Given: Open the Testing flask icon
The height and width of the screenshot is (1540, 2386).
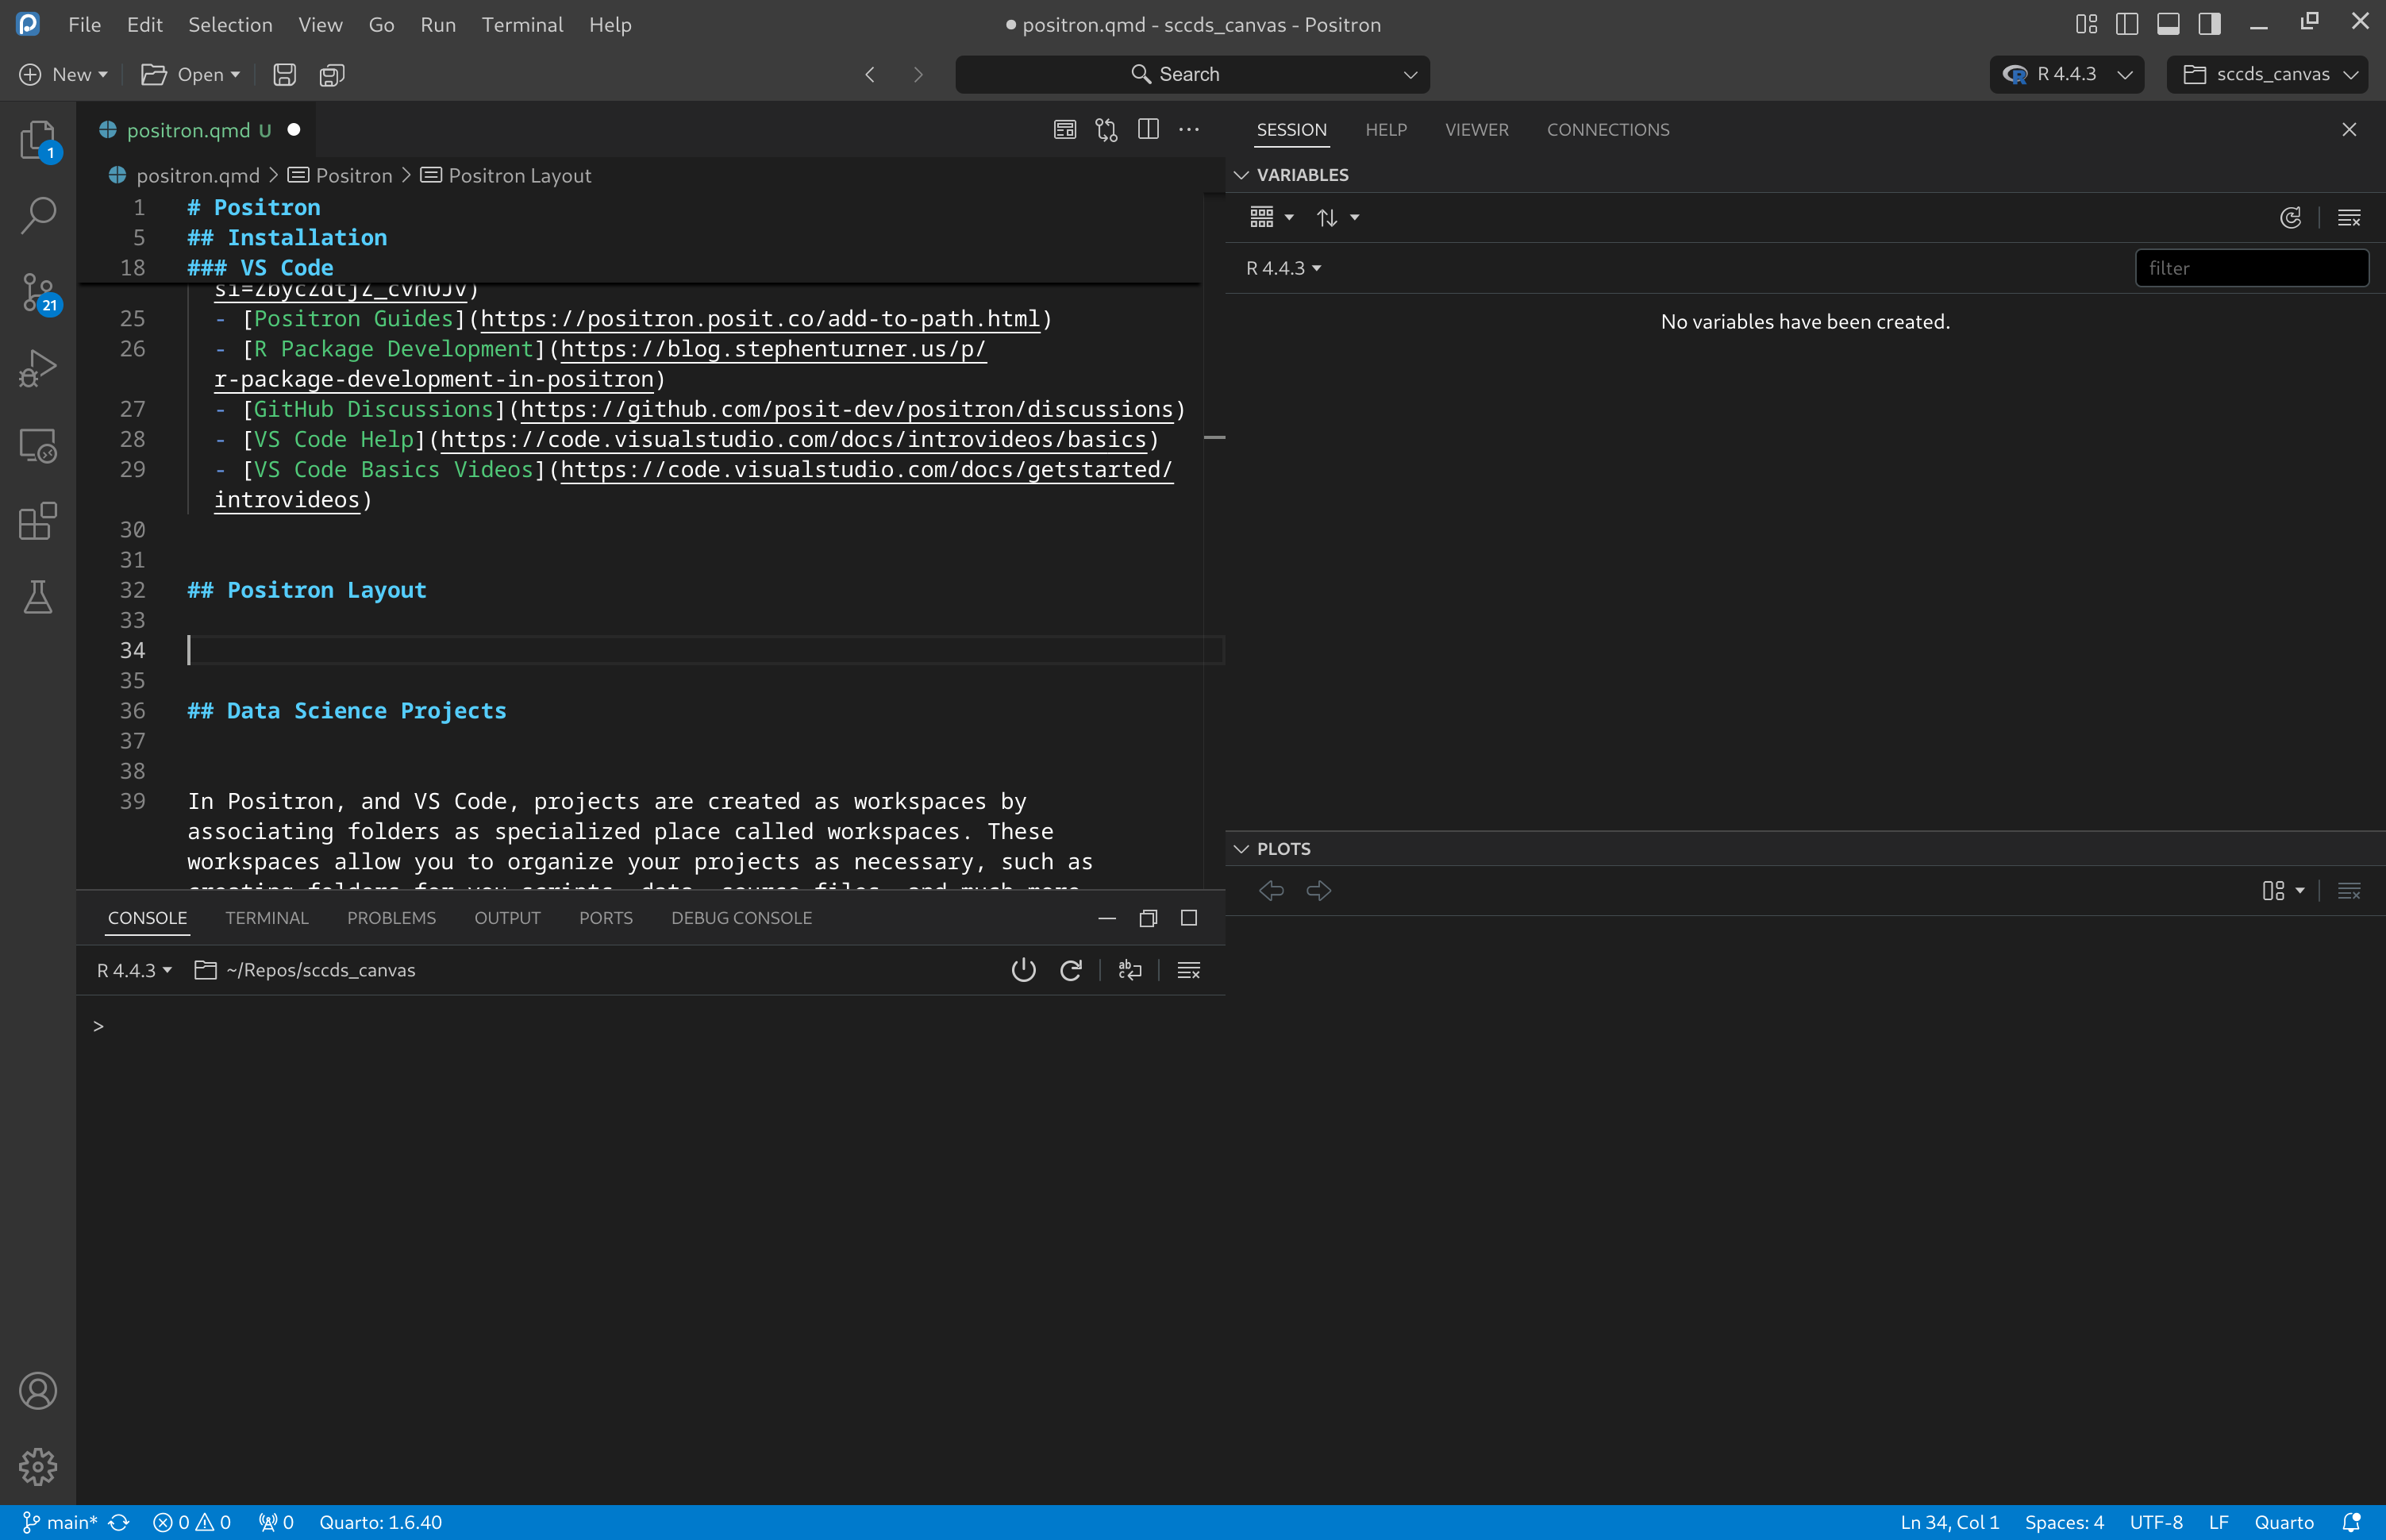Looking at the screenshot, I should pyautogui.click(x=38, y=597).
